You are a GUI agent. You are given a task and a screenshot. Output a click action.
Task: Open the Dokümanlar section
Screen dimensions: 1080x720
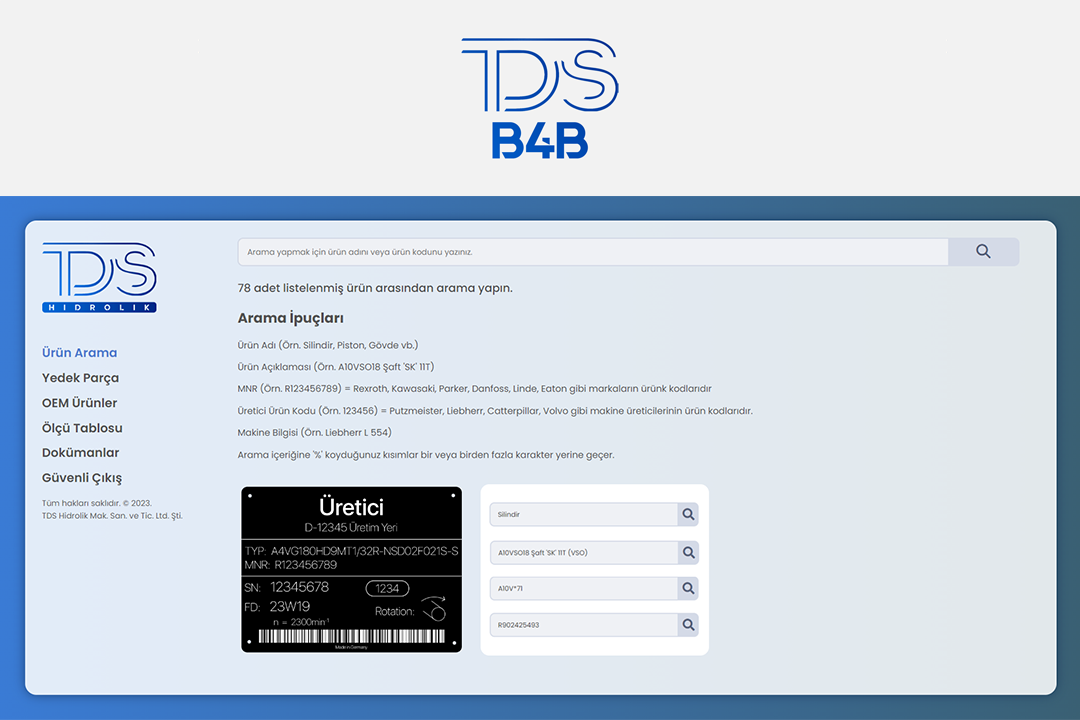coord(80,453)
